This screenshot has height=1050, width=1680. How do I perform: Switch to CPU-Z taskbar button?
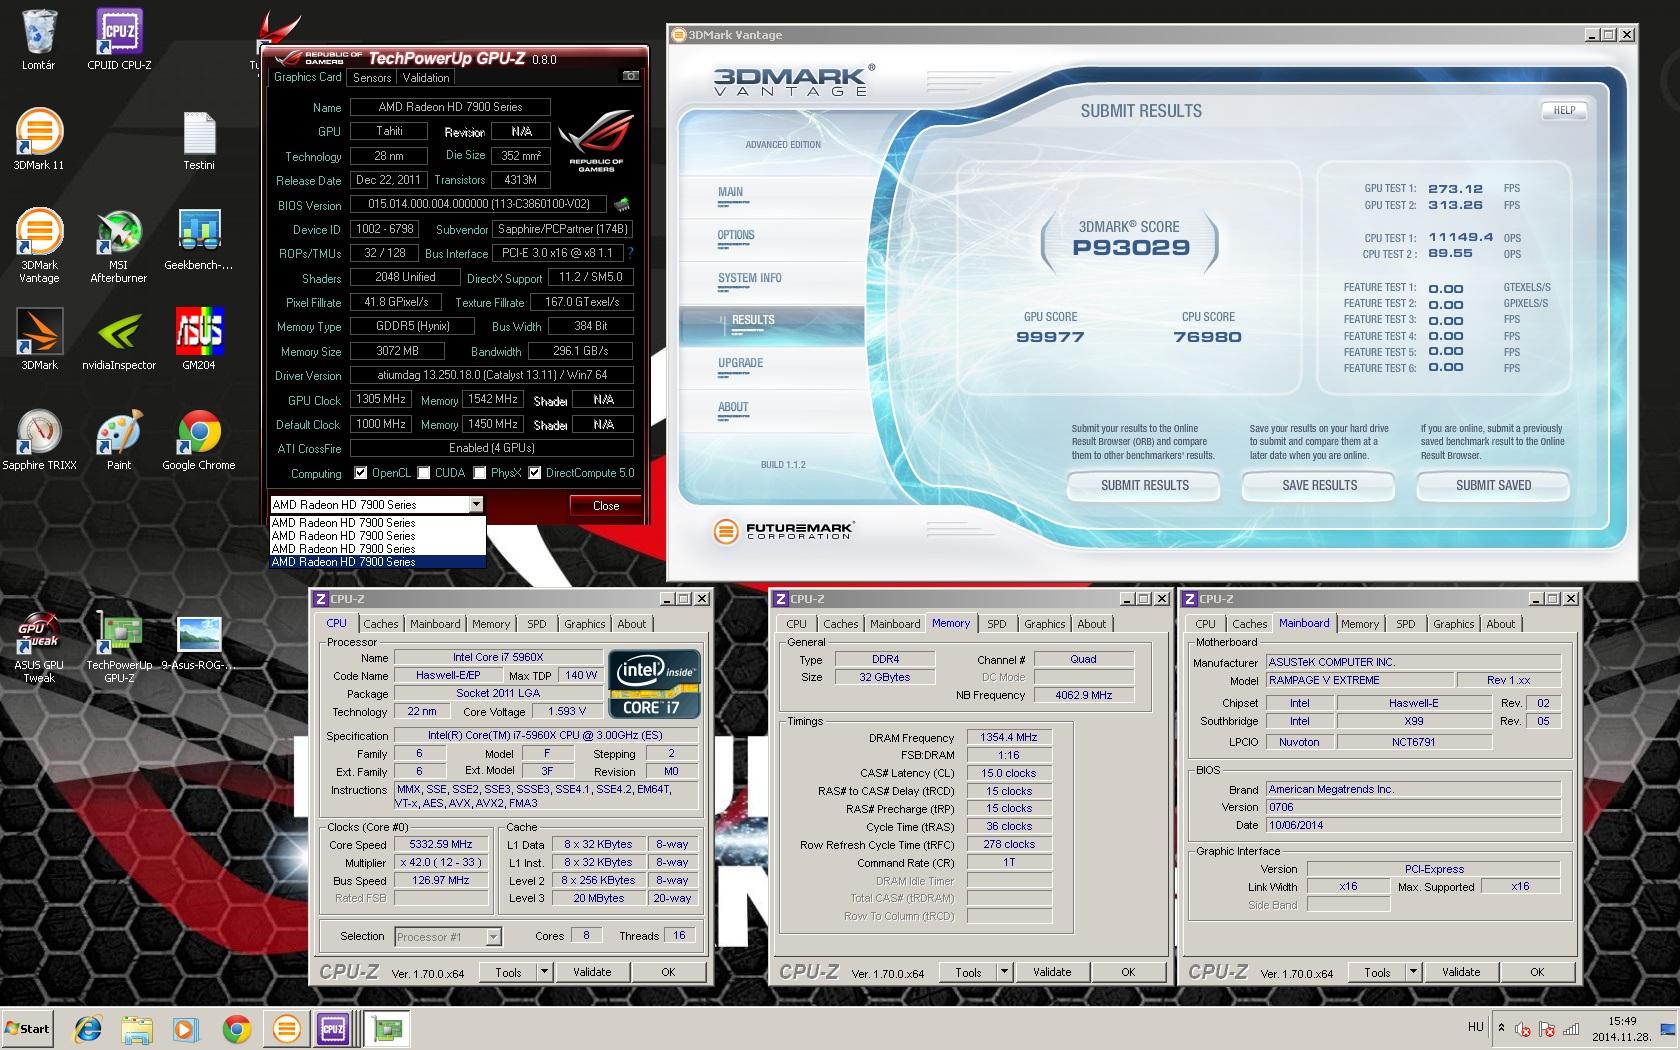coord(333,1028)
